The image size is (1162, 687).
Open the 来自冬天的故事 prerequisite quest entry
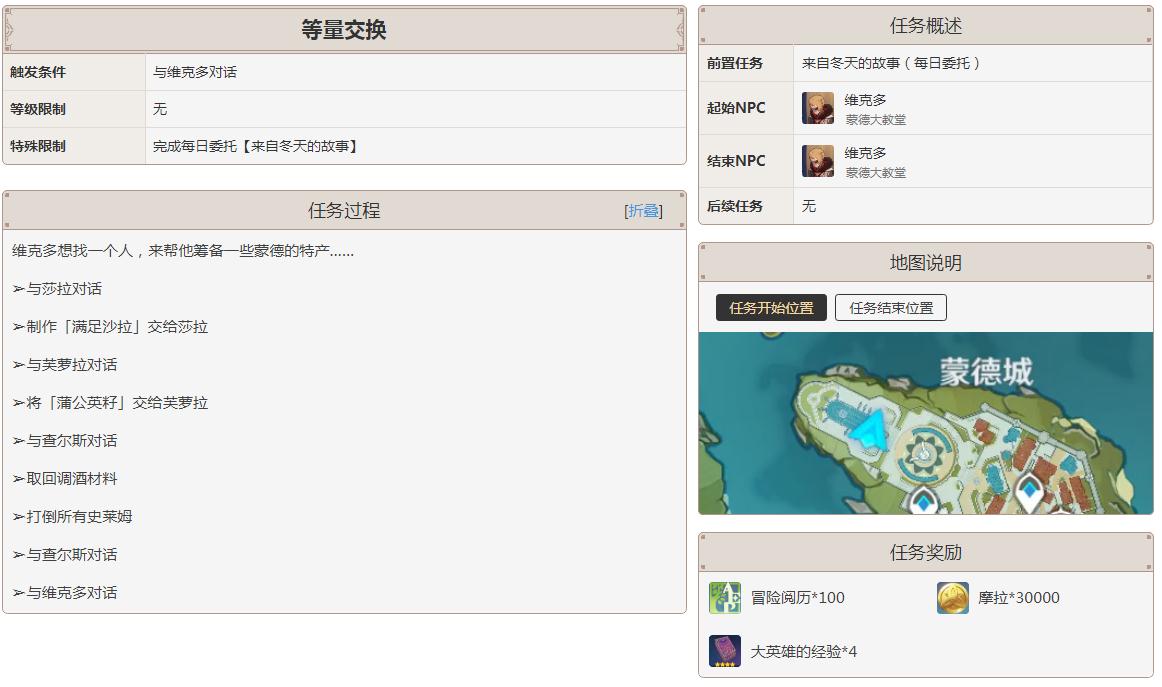[890, 63]
